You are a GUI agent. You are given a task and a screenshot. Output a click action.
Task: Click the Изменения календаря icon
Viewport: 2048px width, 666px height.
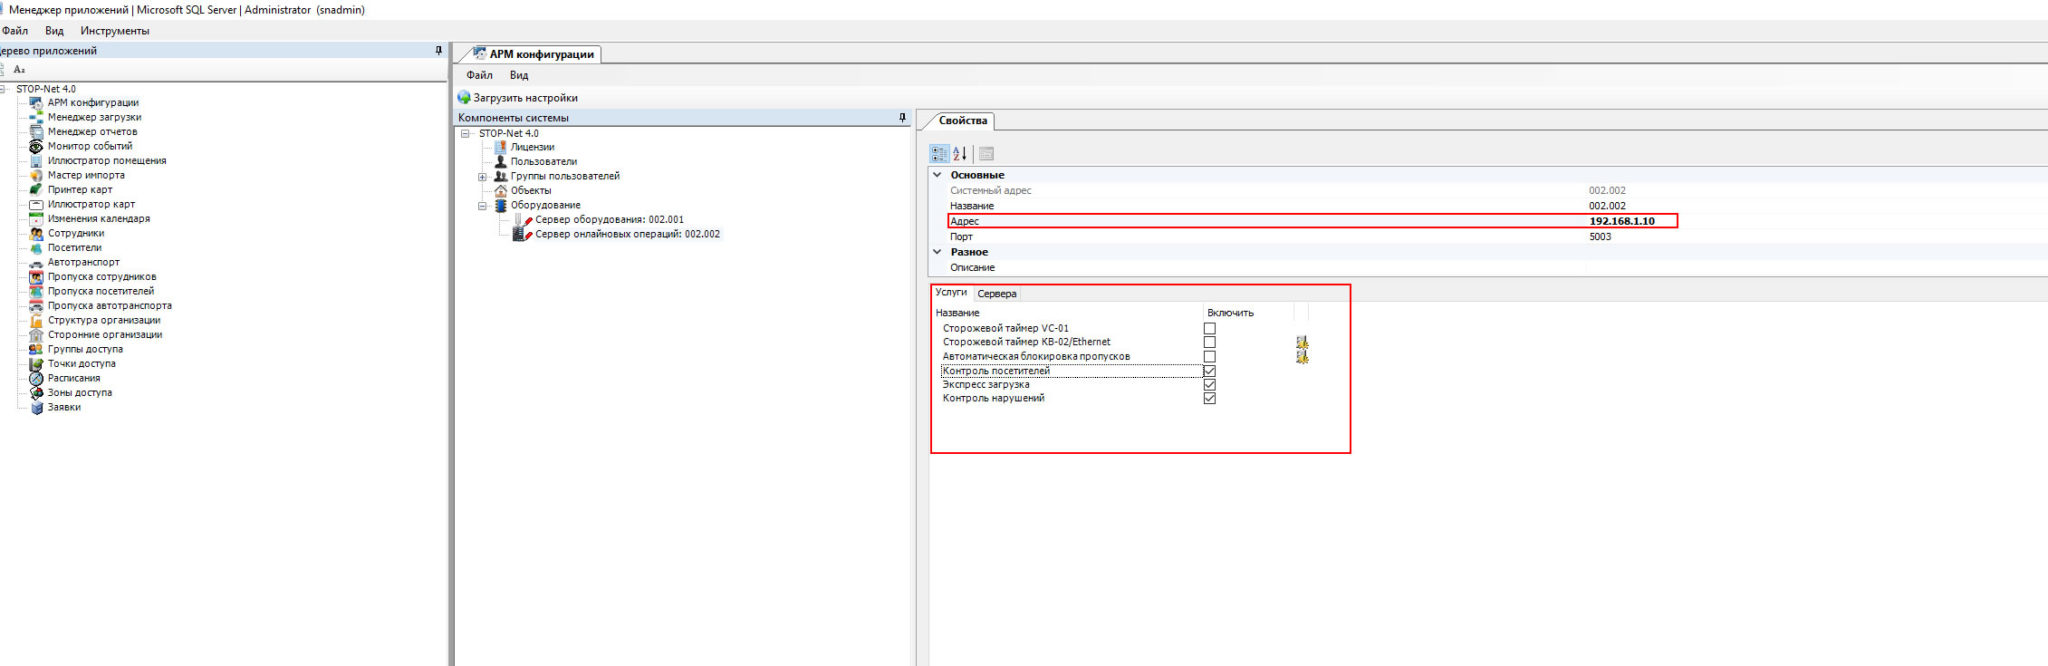[x=36, y=219]
